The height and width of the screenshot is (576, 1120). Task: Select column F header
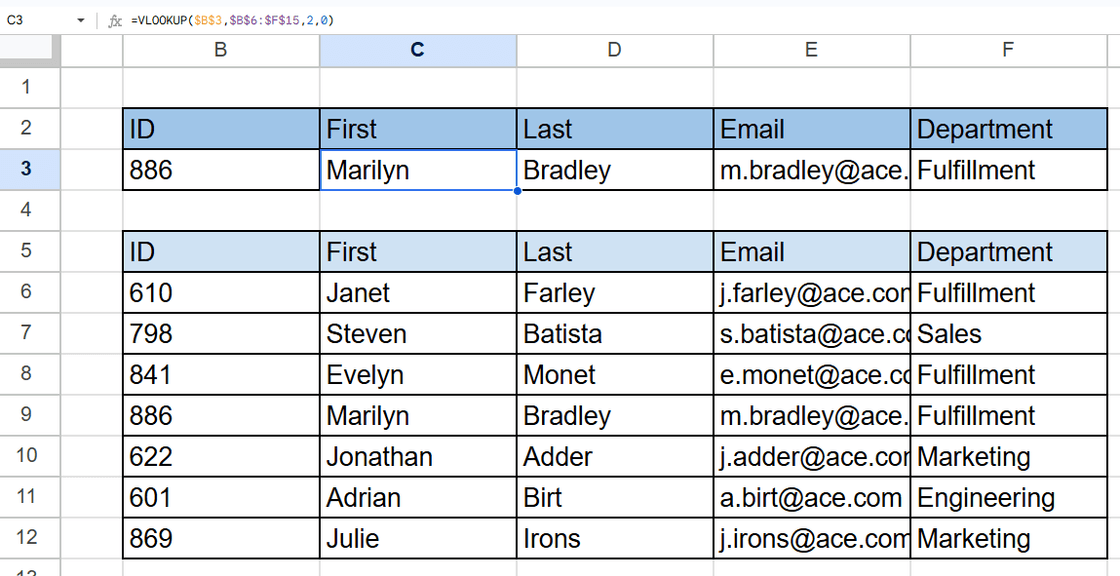coord(1007,50)
